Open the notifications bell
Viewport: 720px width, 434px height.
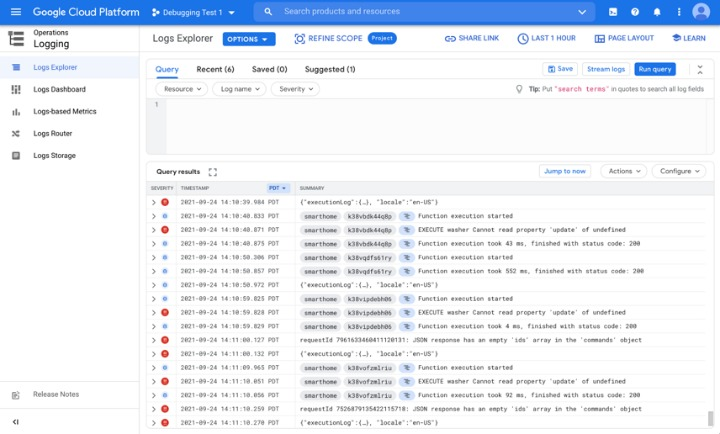pos(657,12)
